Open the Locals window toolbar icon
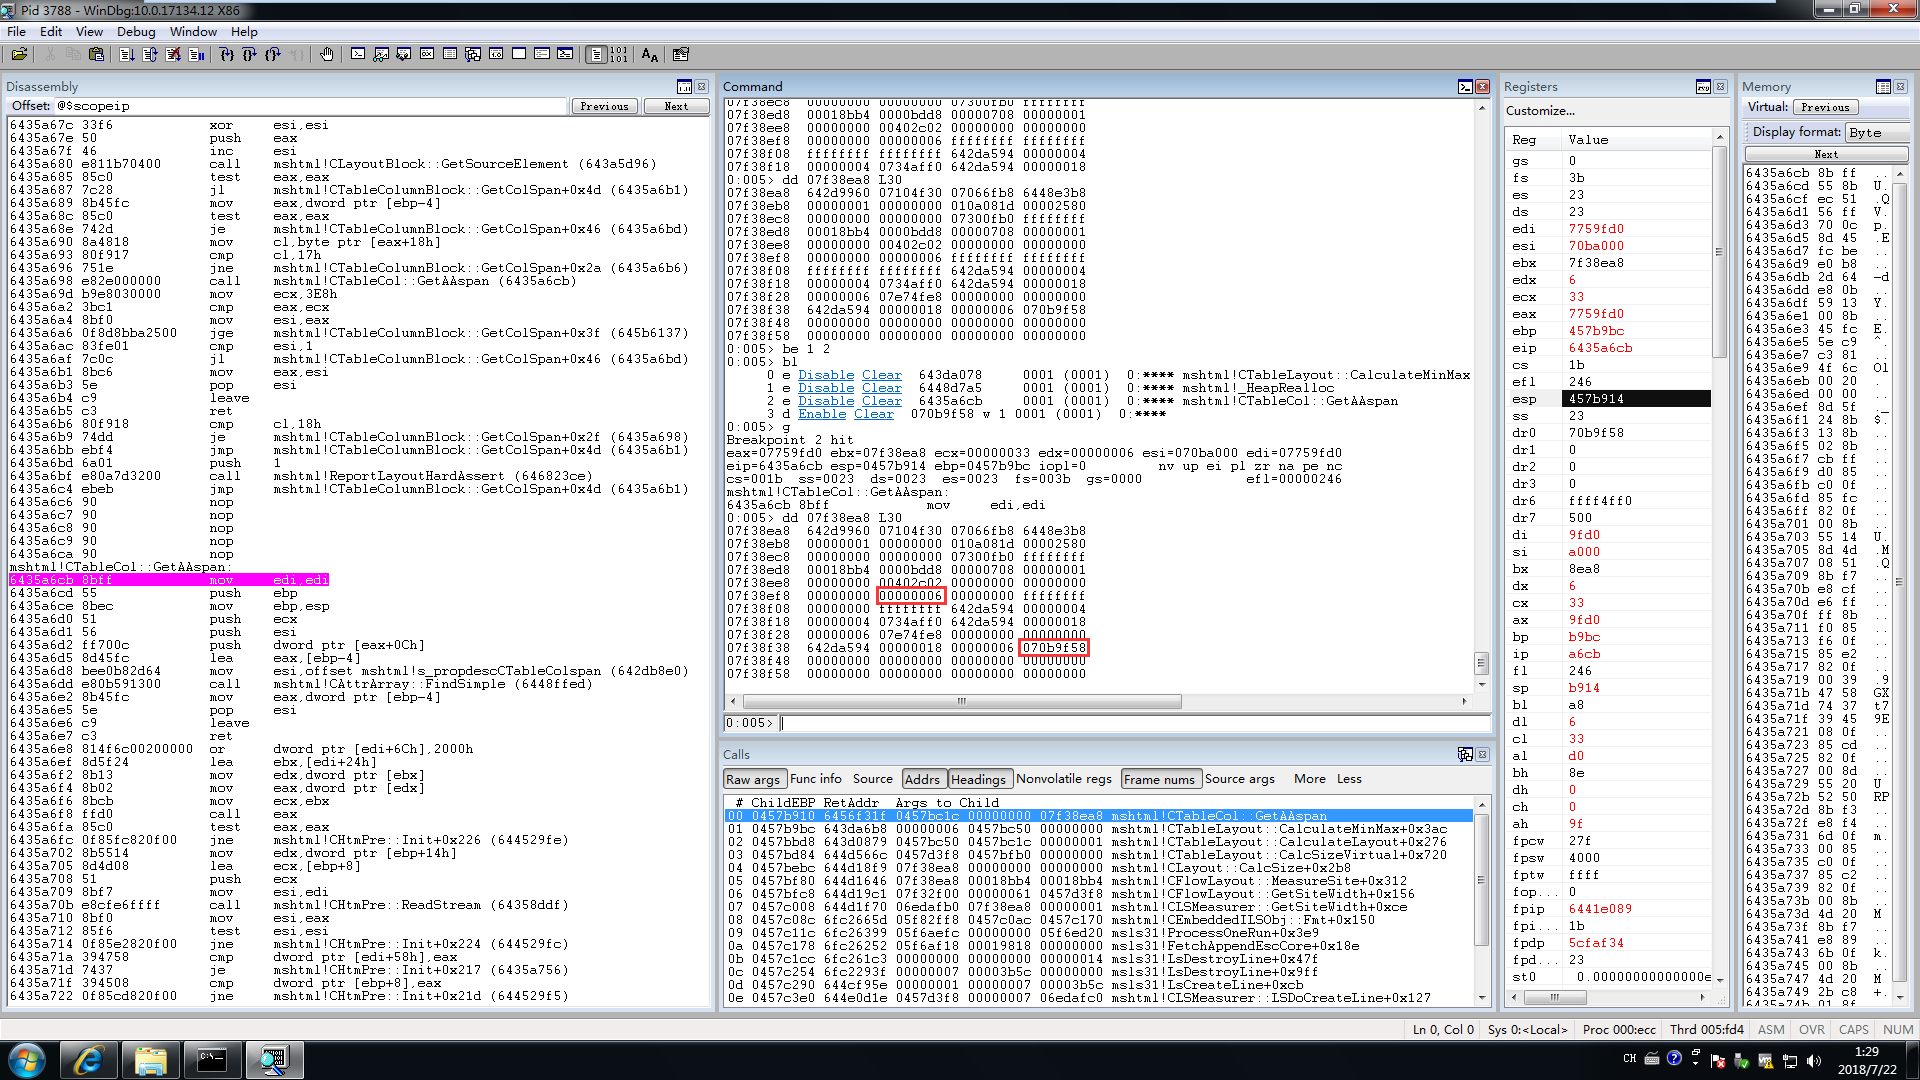 tap(404, 55)
